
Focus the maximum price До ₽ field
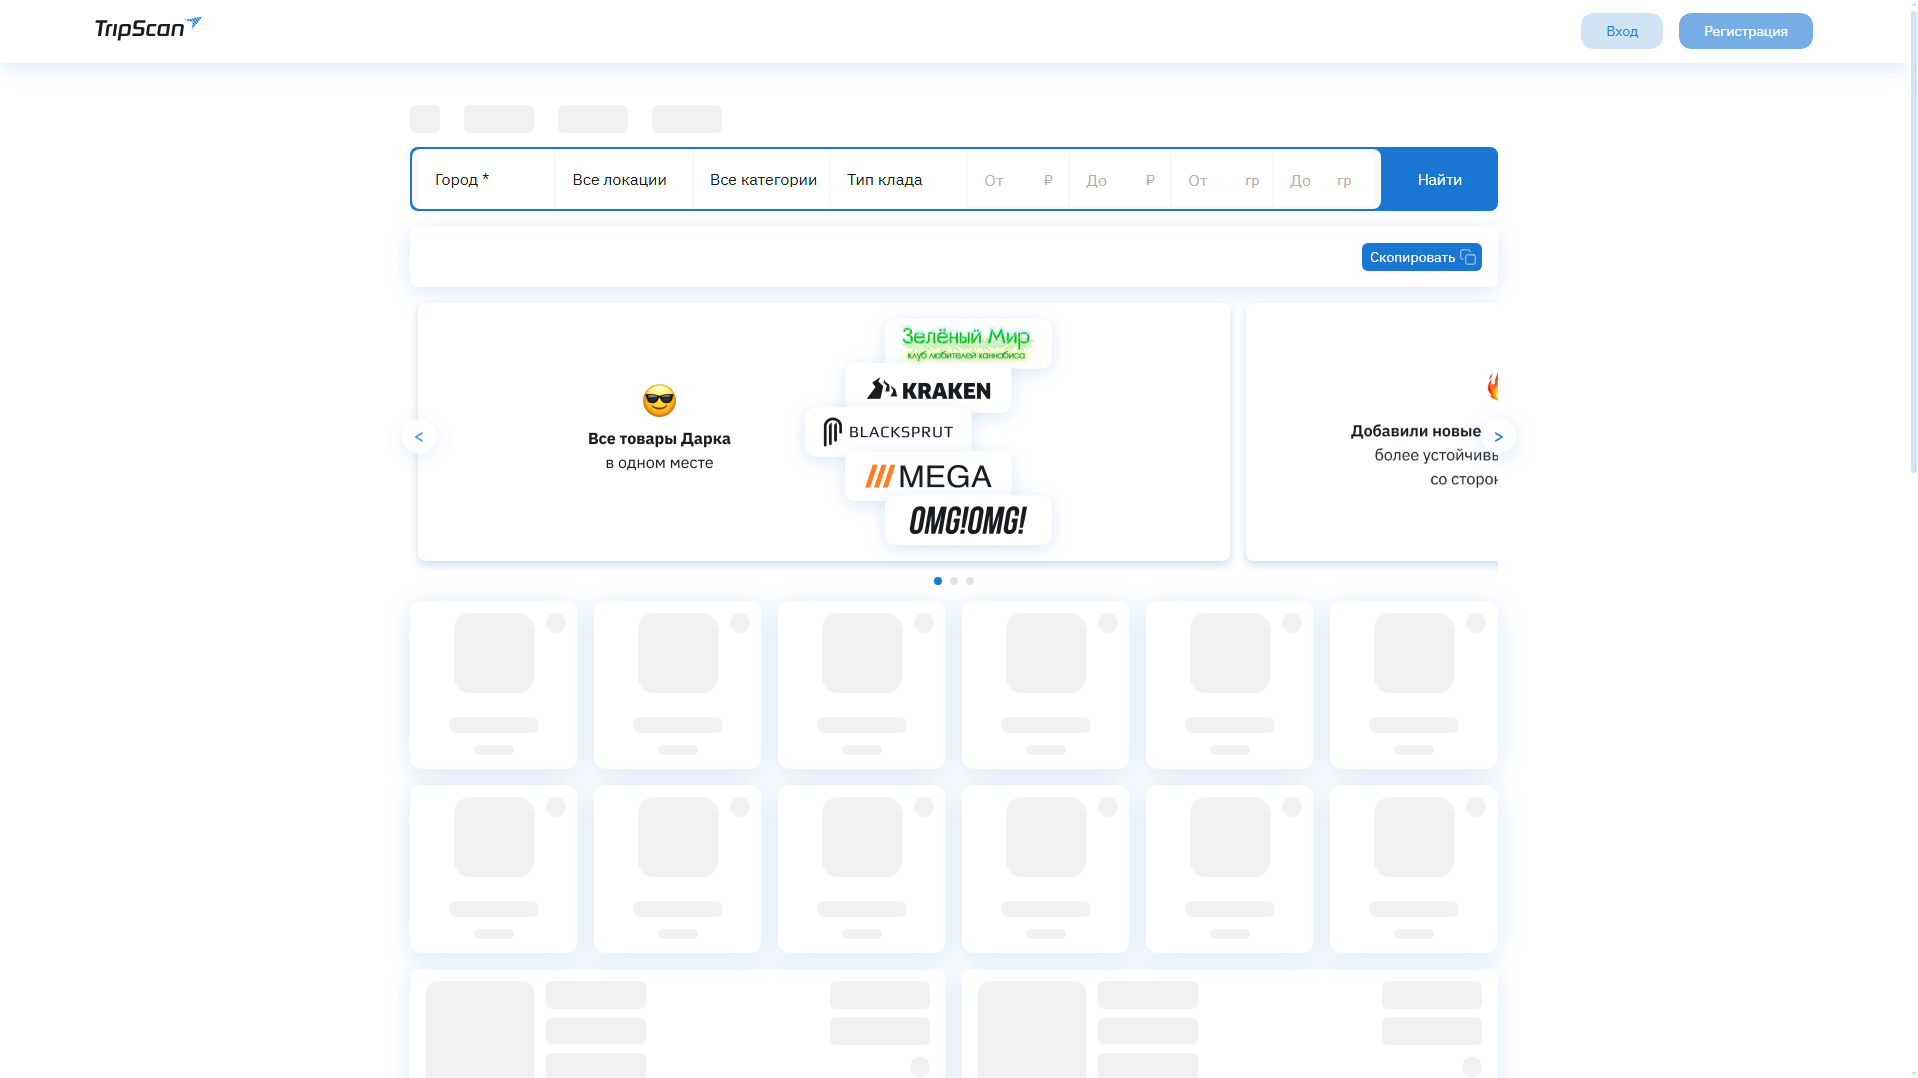pyautogui.click(x=1120, y=180)
